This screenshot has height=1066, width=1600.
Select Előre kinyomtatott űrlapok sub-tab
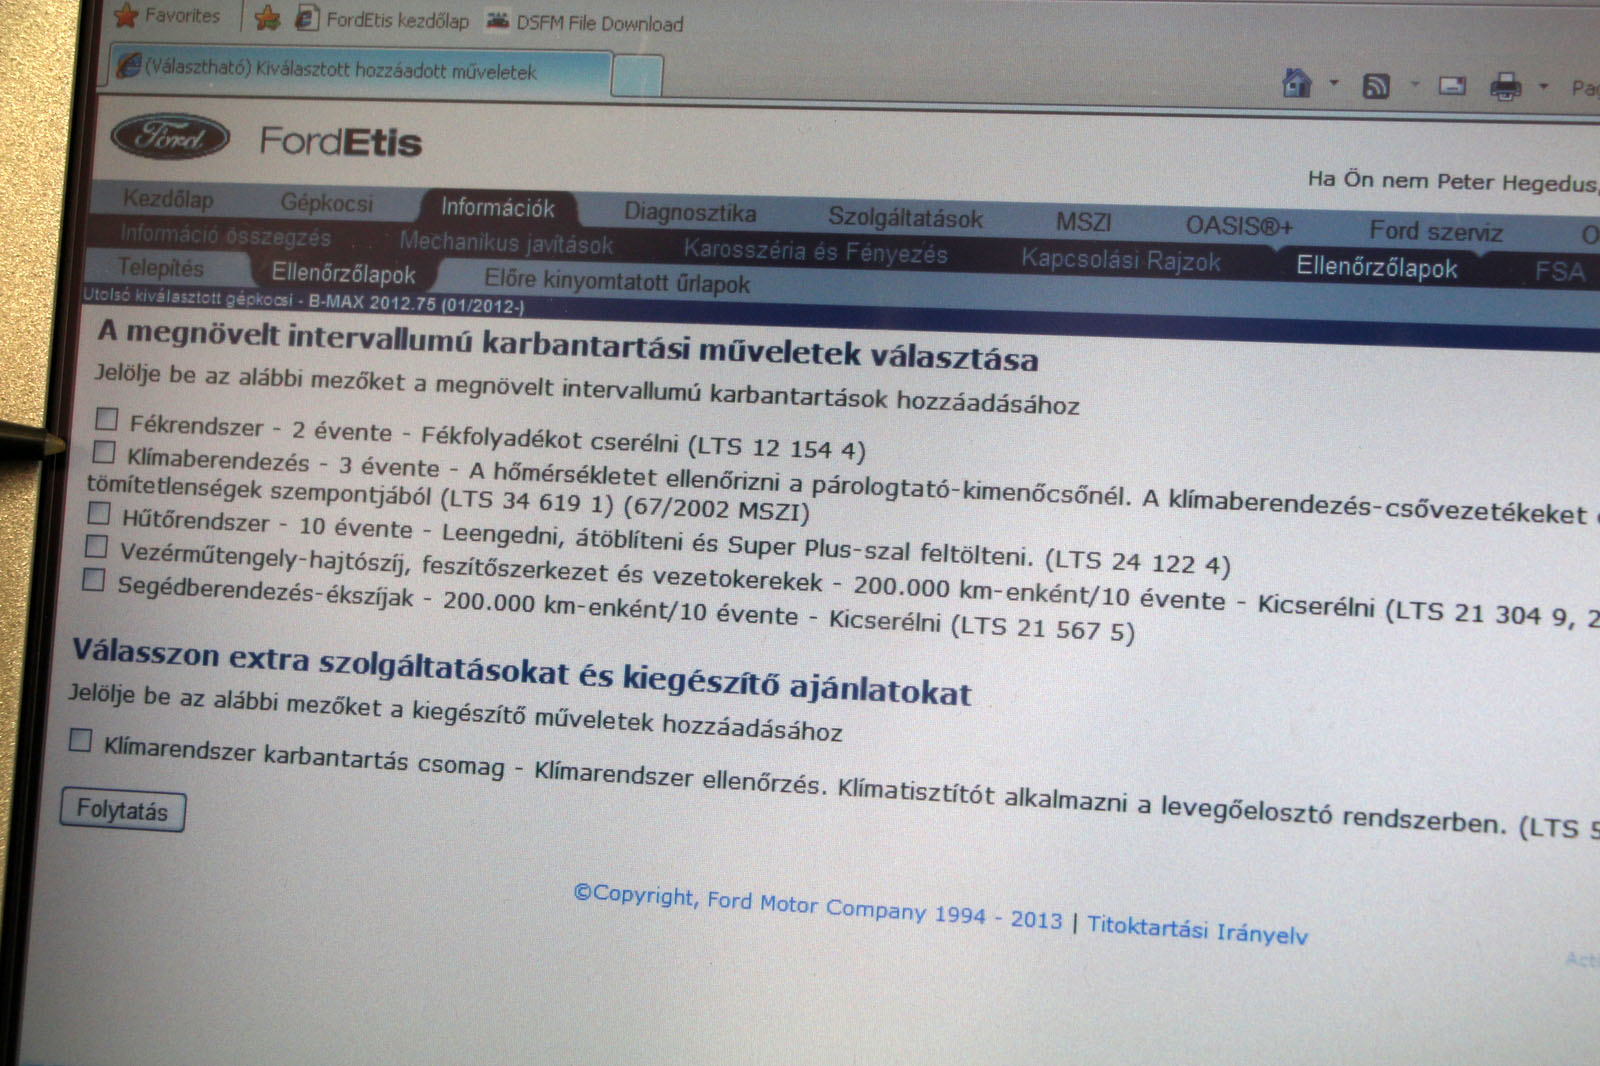617,282
